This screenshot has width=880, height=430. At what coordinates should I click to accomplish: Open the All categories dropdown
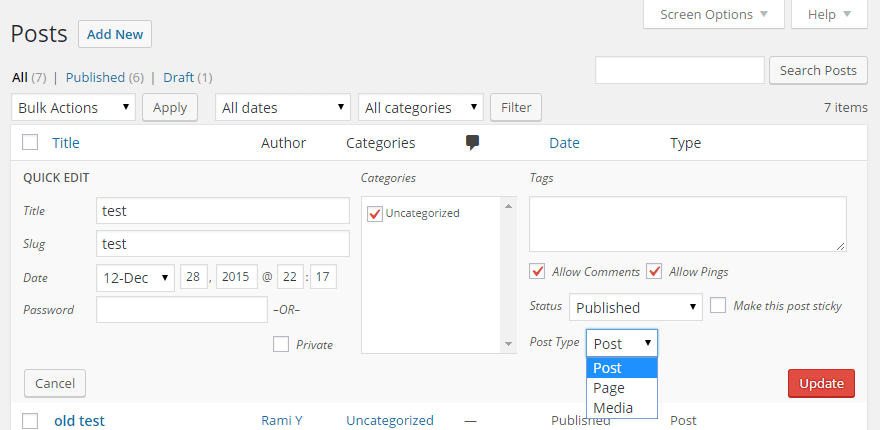pyautogui.click(x=420, y=107)
